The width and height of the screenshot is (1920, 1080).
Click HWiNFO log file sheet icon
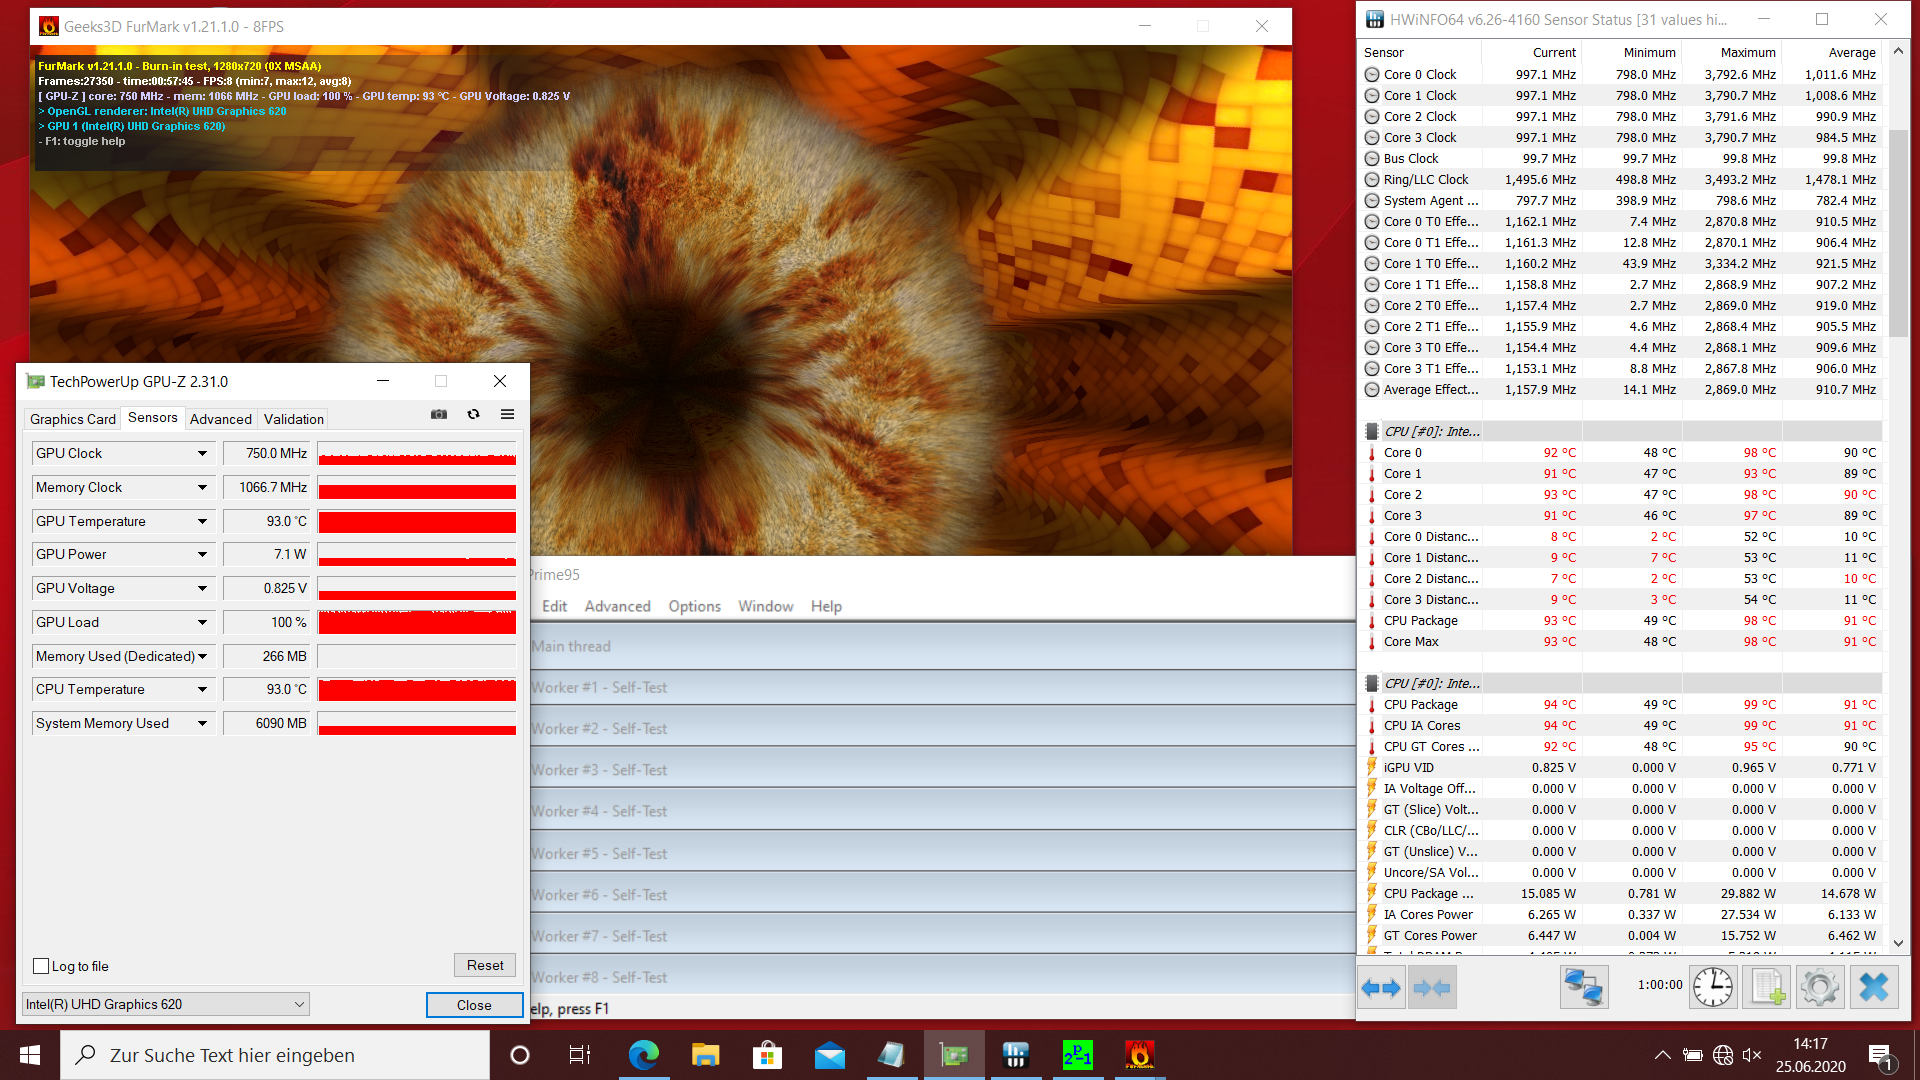coord(1766,988)
